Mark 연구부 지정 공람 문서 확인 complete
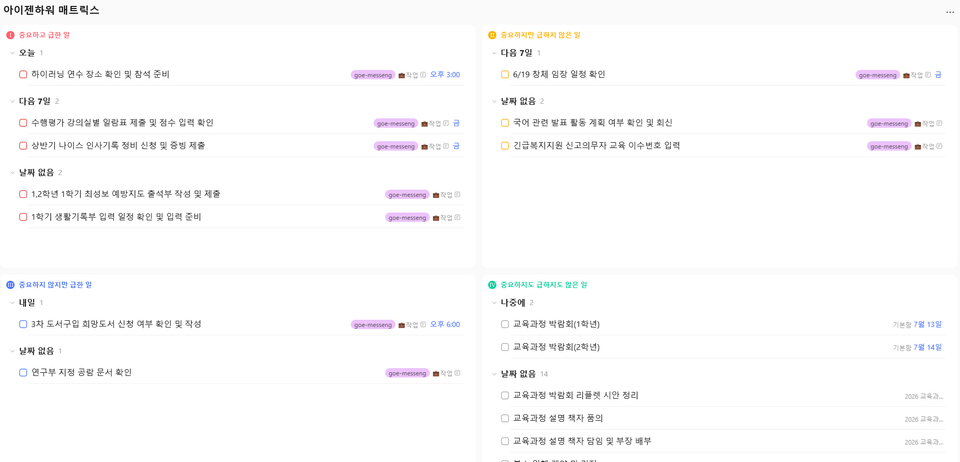The width and height of the screenshot is (960, 462). pyautogui.click(x=23, y=372)
